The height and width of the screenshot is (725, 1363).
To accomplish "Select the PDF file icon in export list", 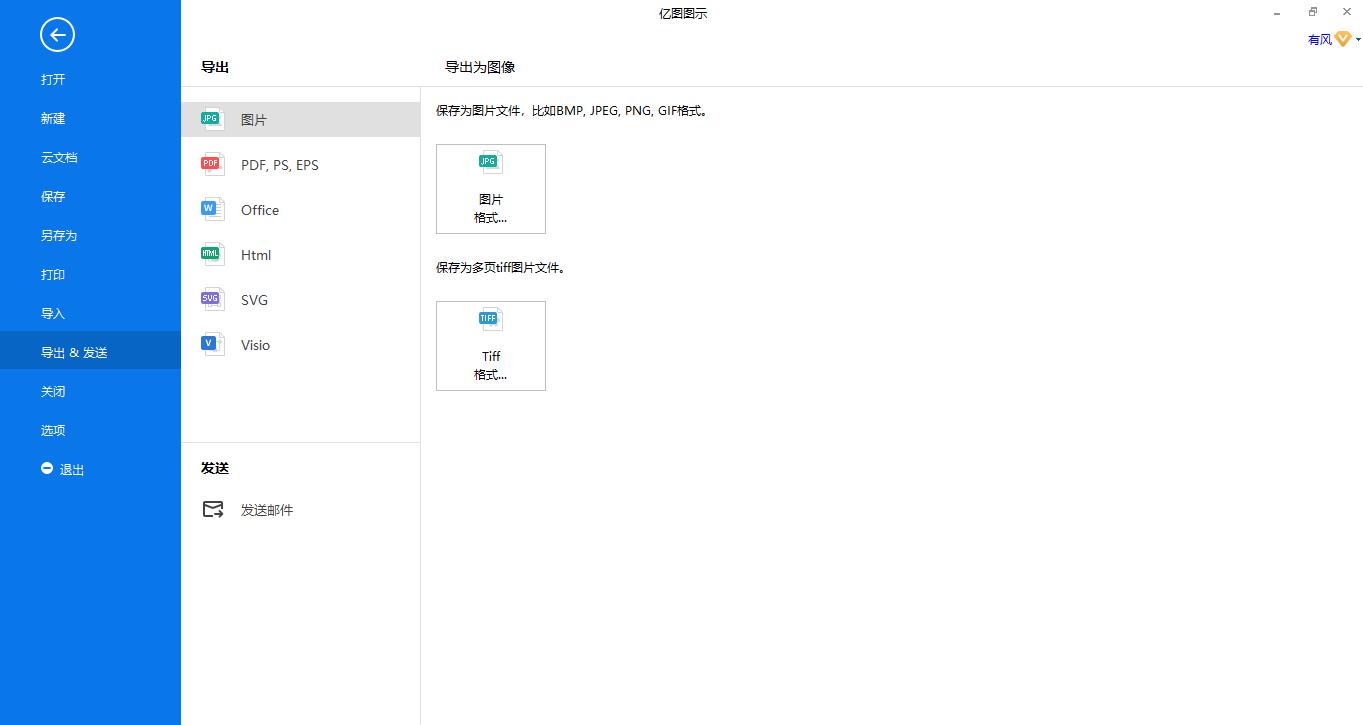I will click(x=212, y=164).
